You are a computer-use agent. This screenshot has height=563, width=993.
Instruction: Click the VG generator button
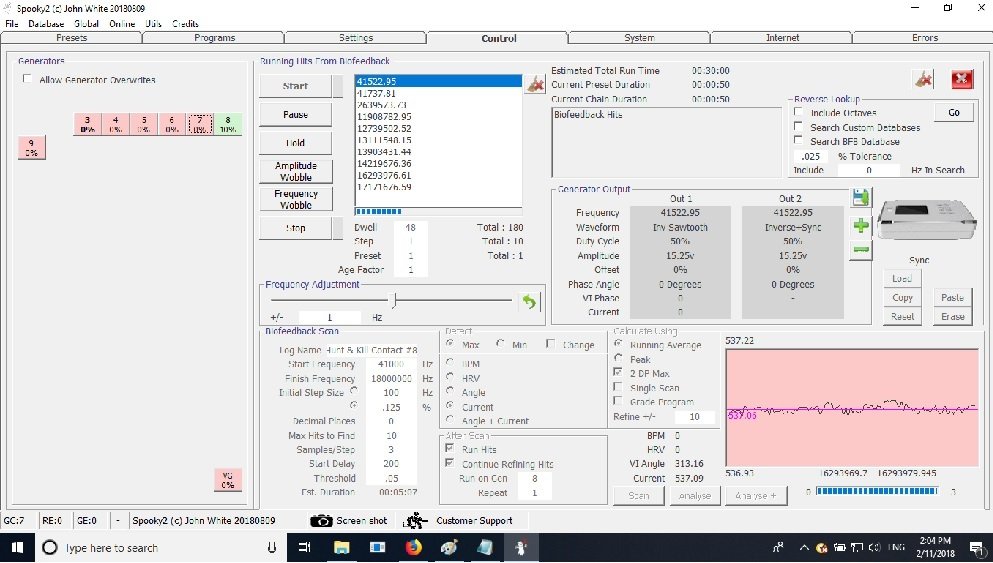(228, 480)
